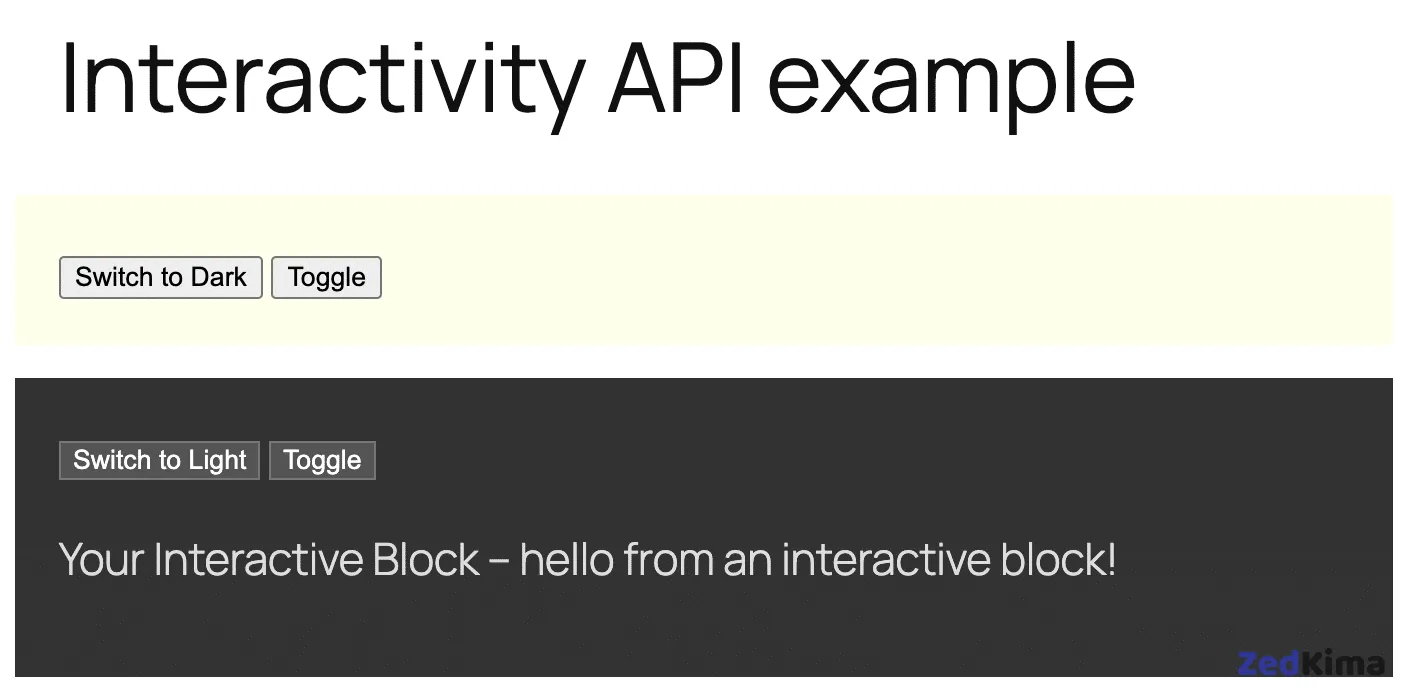This screenshot has height=696, width=1405.
Task: Activate dark mode via Switch to Dark
Action: pos(160,277)
